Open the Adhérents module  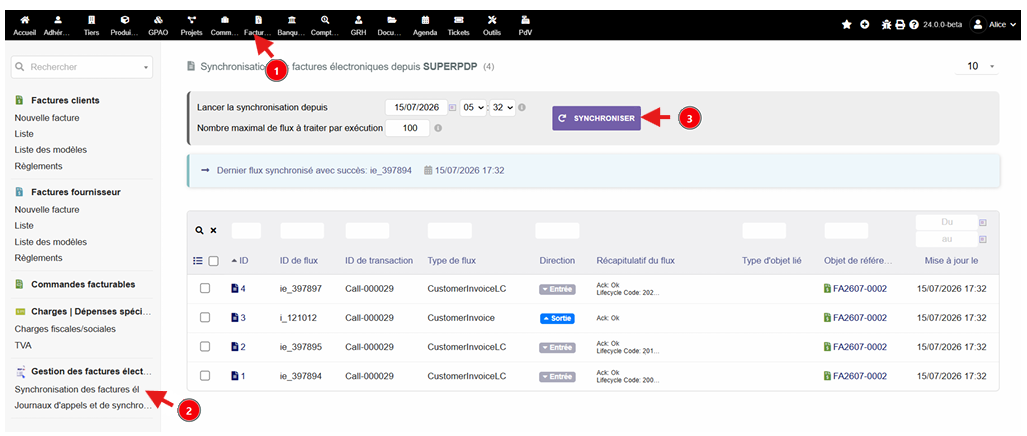57,26
